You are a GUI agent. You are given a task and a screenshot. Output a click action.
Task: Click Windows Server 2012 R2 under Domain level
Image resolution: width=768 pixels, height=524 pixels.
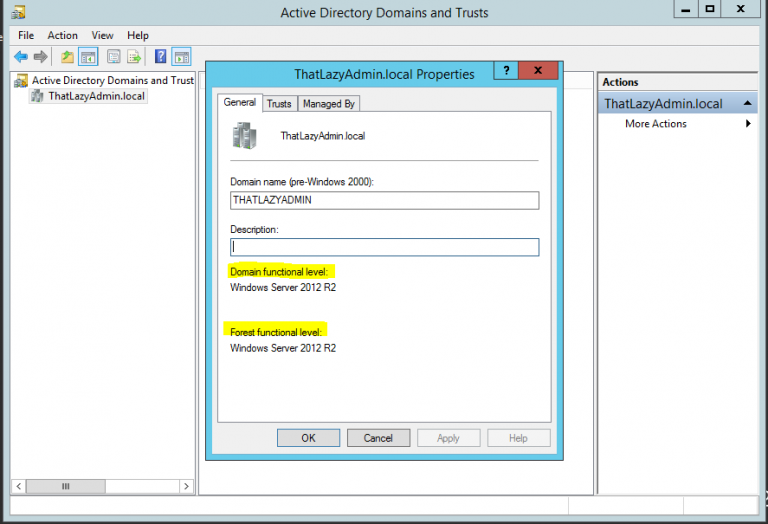(283, 287)
